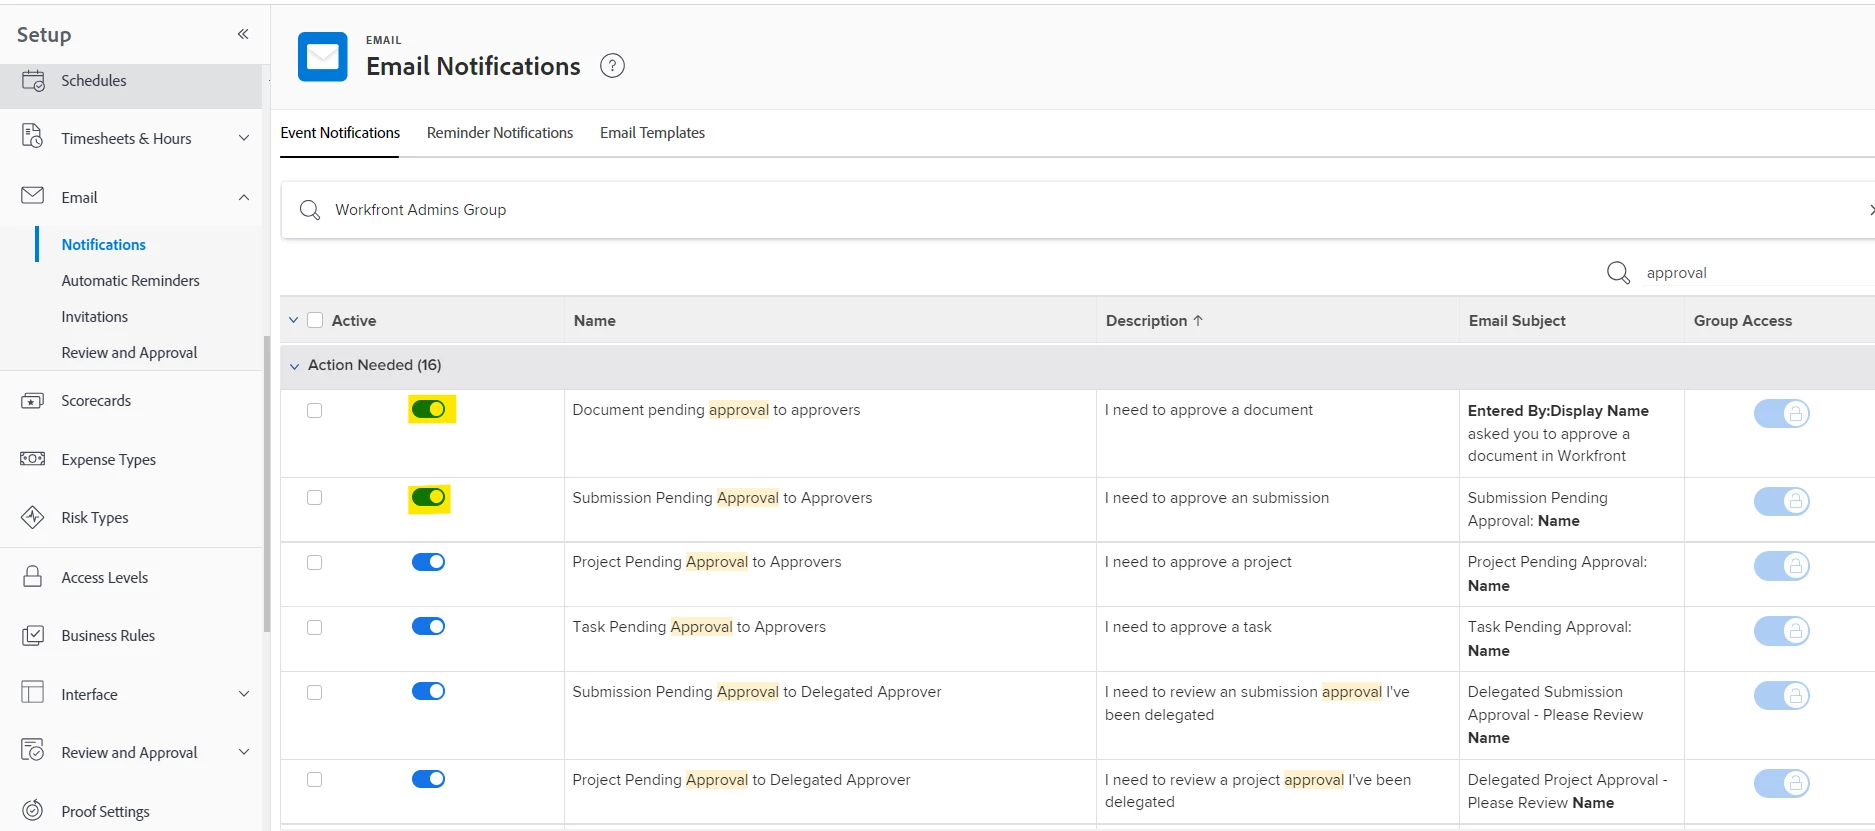Click the Proof Settings icon

click(32, 810)
